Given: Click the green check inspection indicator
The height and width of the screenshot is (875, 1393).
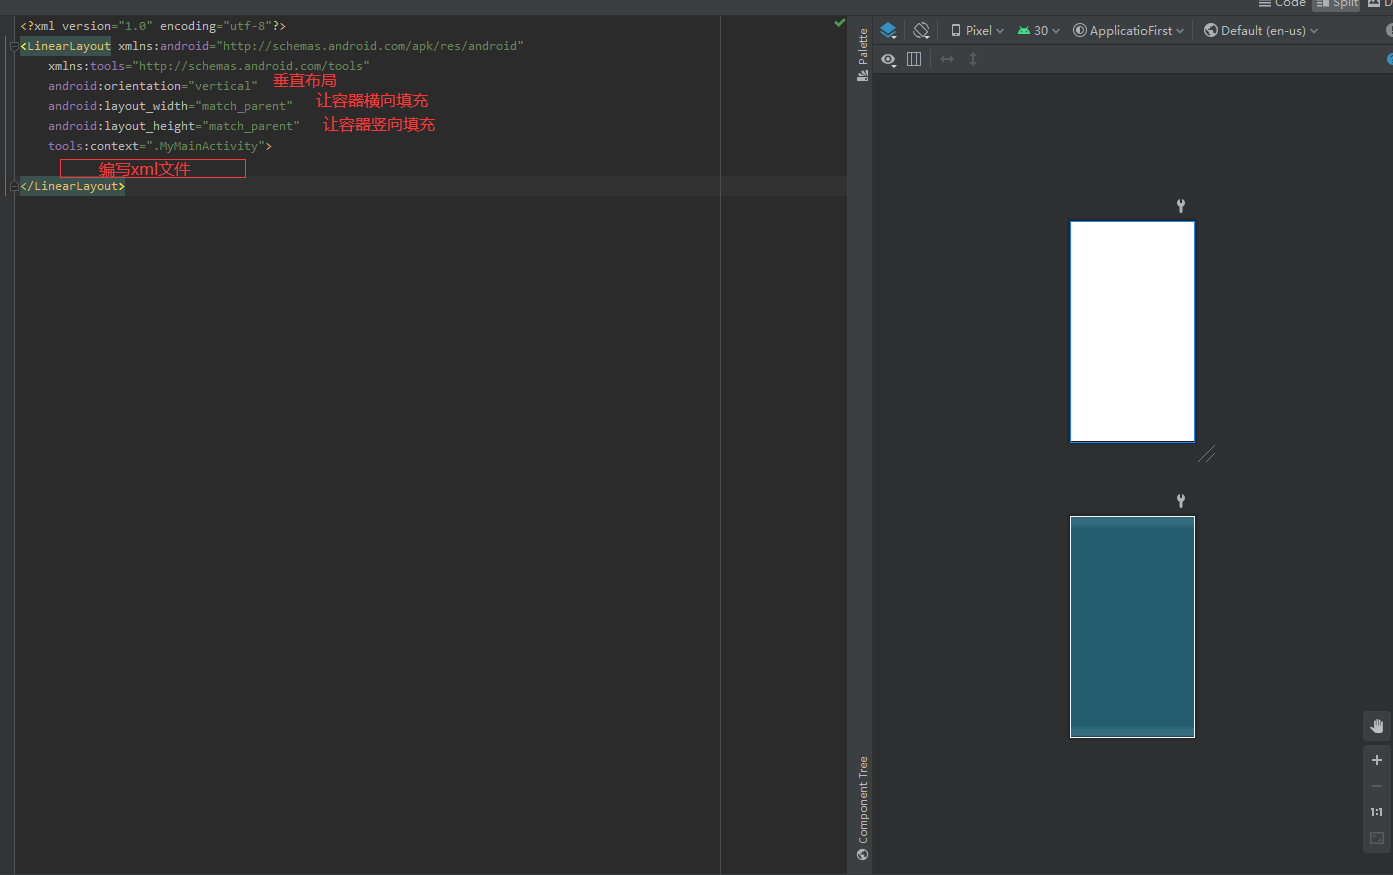Looking at the screenshot, I should click(x=839, y=22).
